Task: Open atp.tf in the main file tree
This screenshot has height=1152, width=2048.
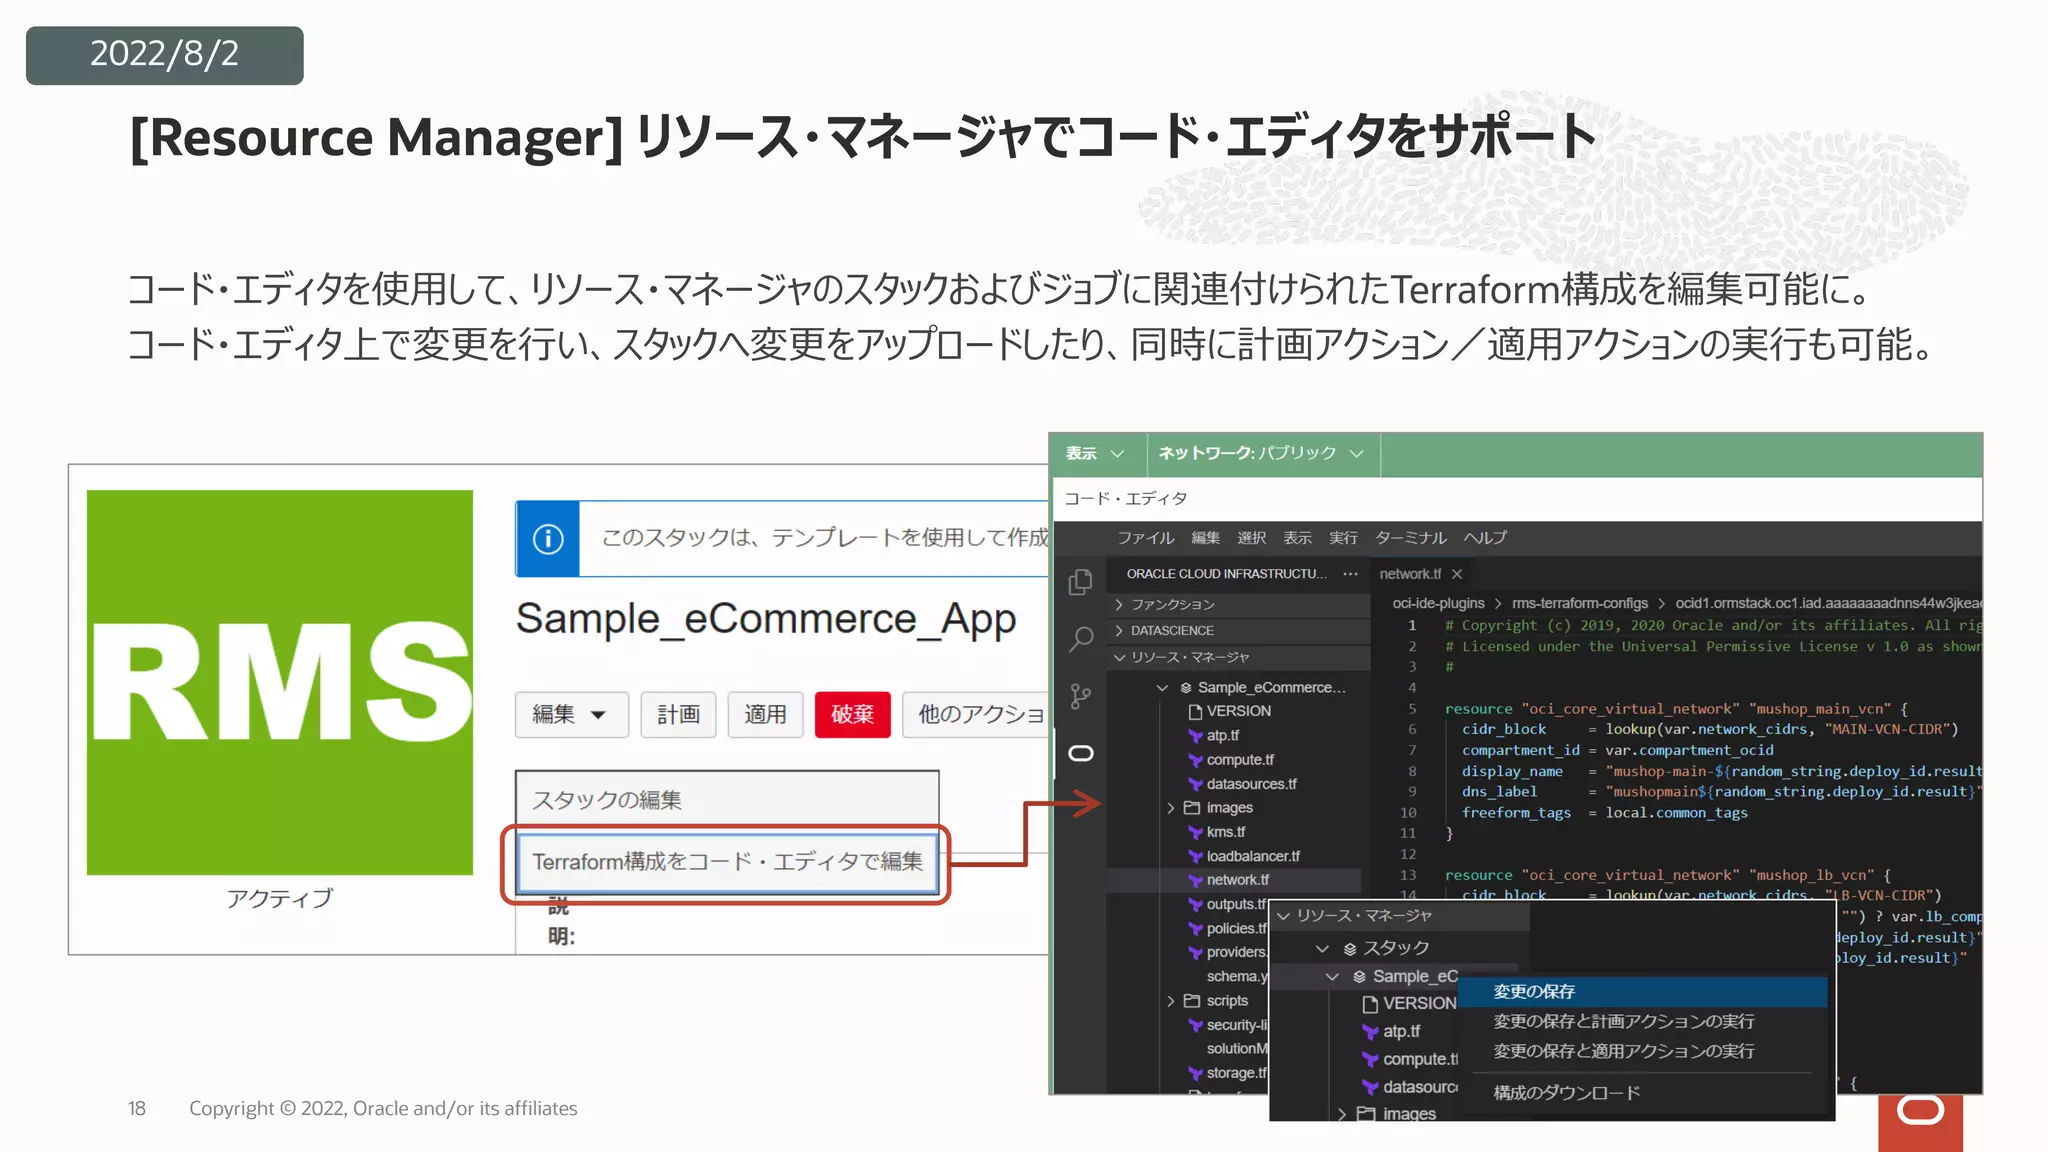Action: tap(1222, 735)
